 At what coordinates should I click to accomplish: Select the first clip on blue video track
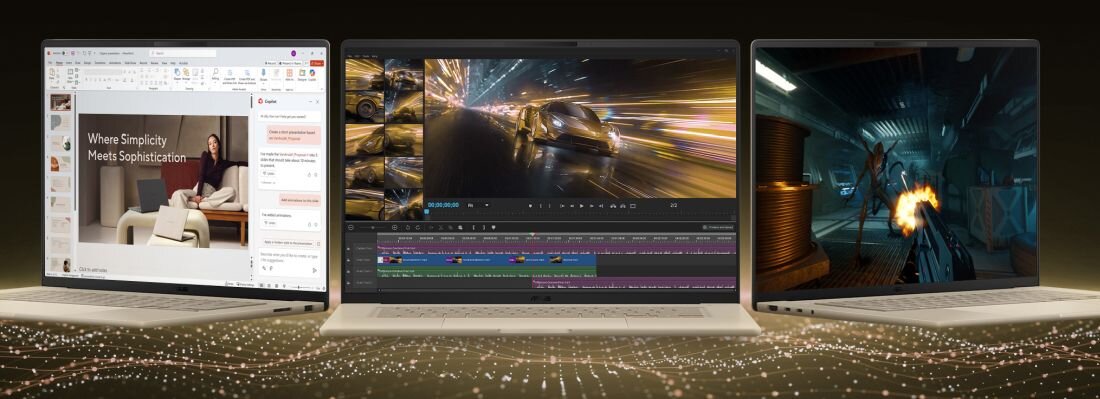click(x=411, y=260)
